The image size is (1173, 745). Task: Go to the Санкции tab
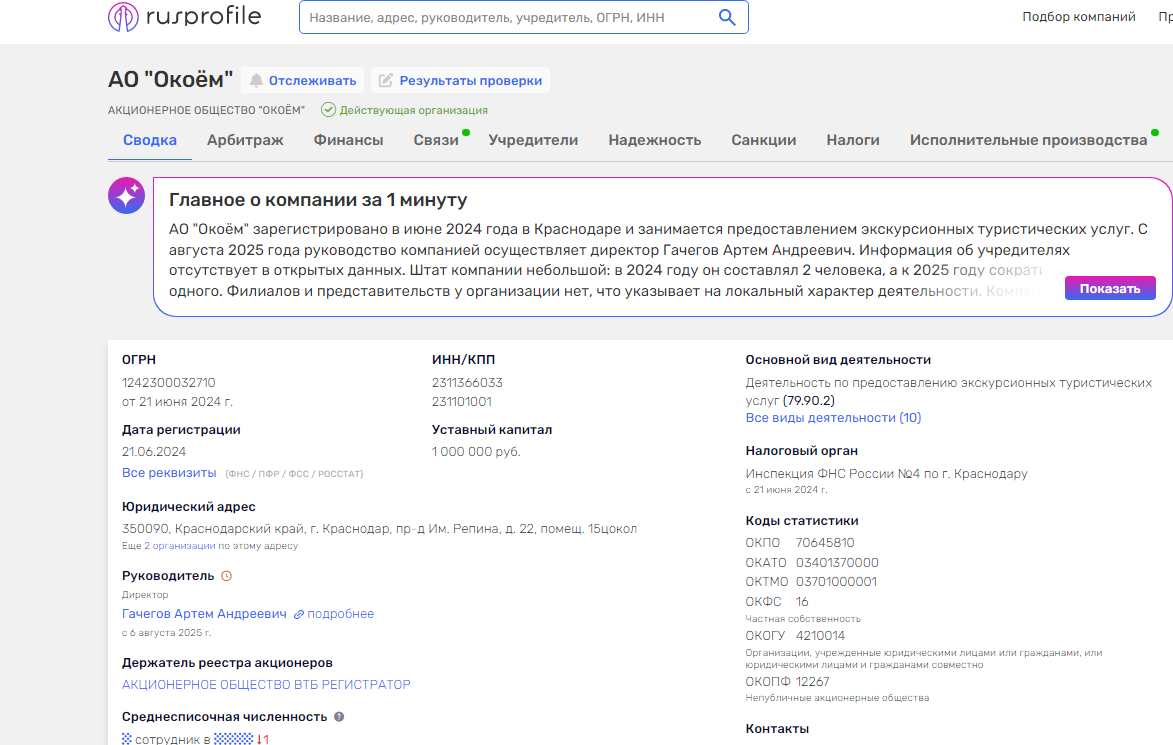[x=764, y=140]
